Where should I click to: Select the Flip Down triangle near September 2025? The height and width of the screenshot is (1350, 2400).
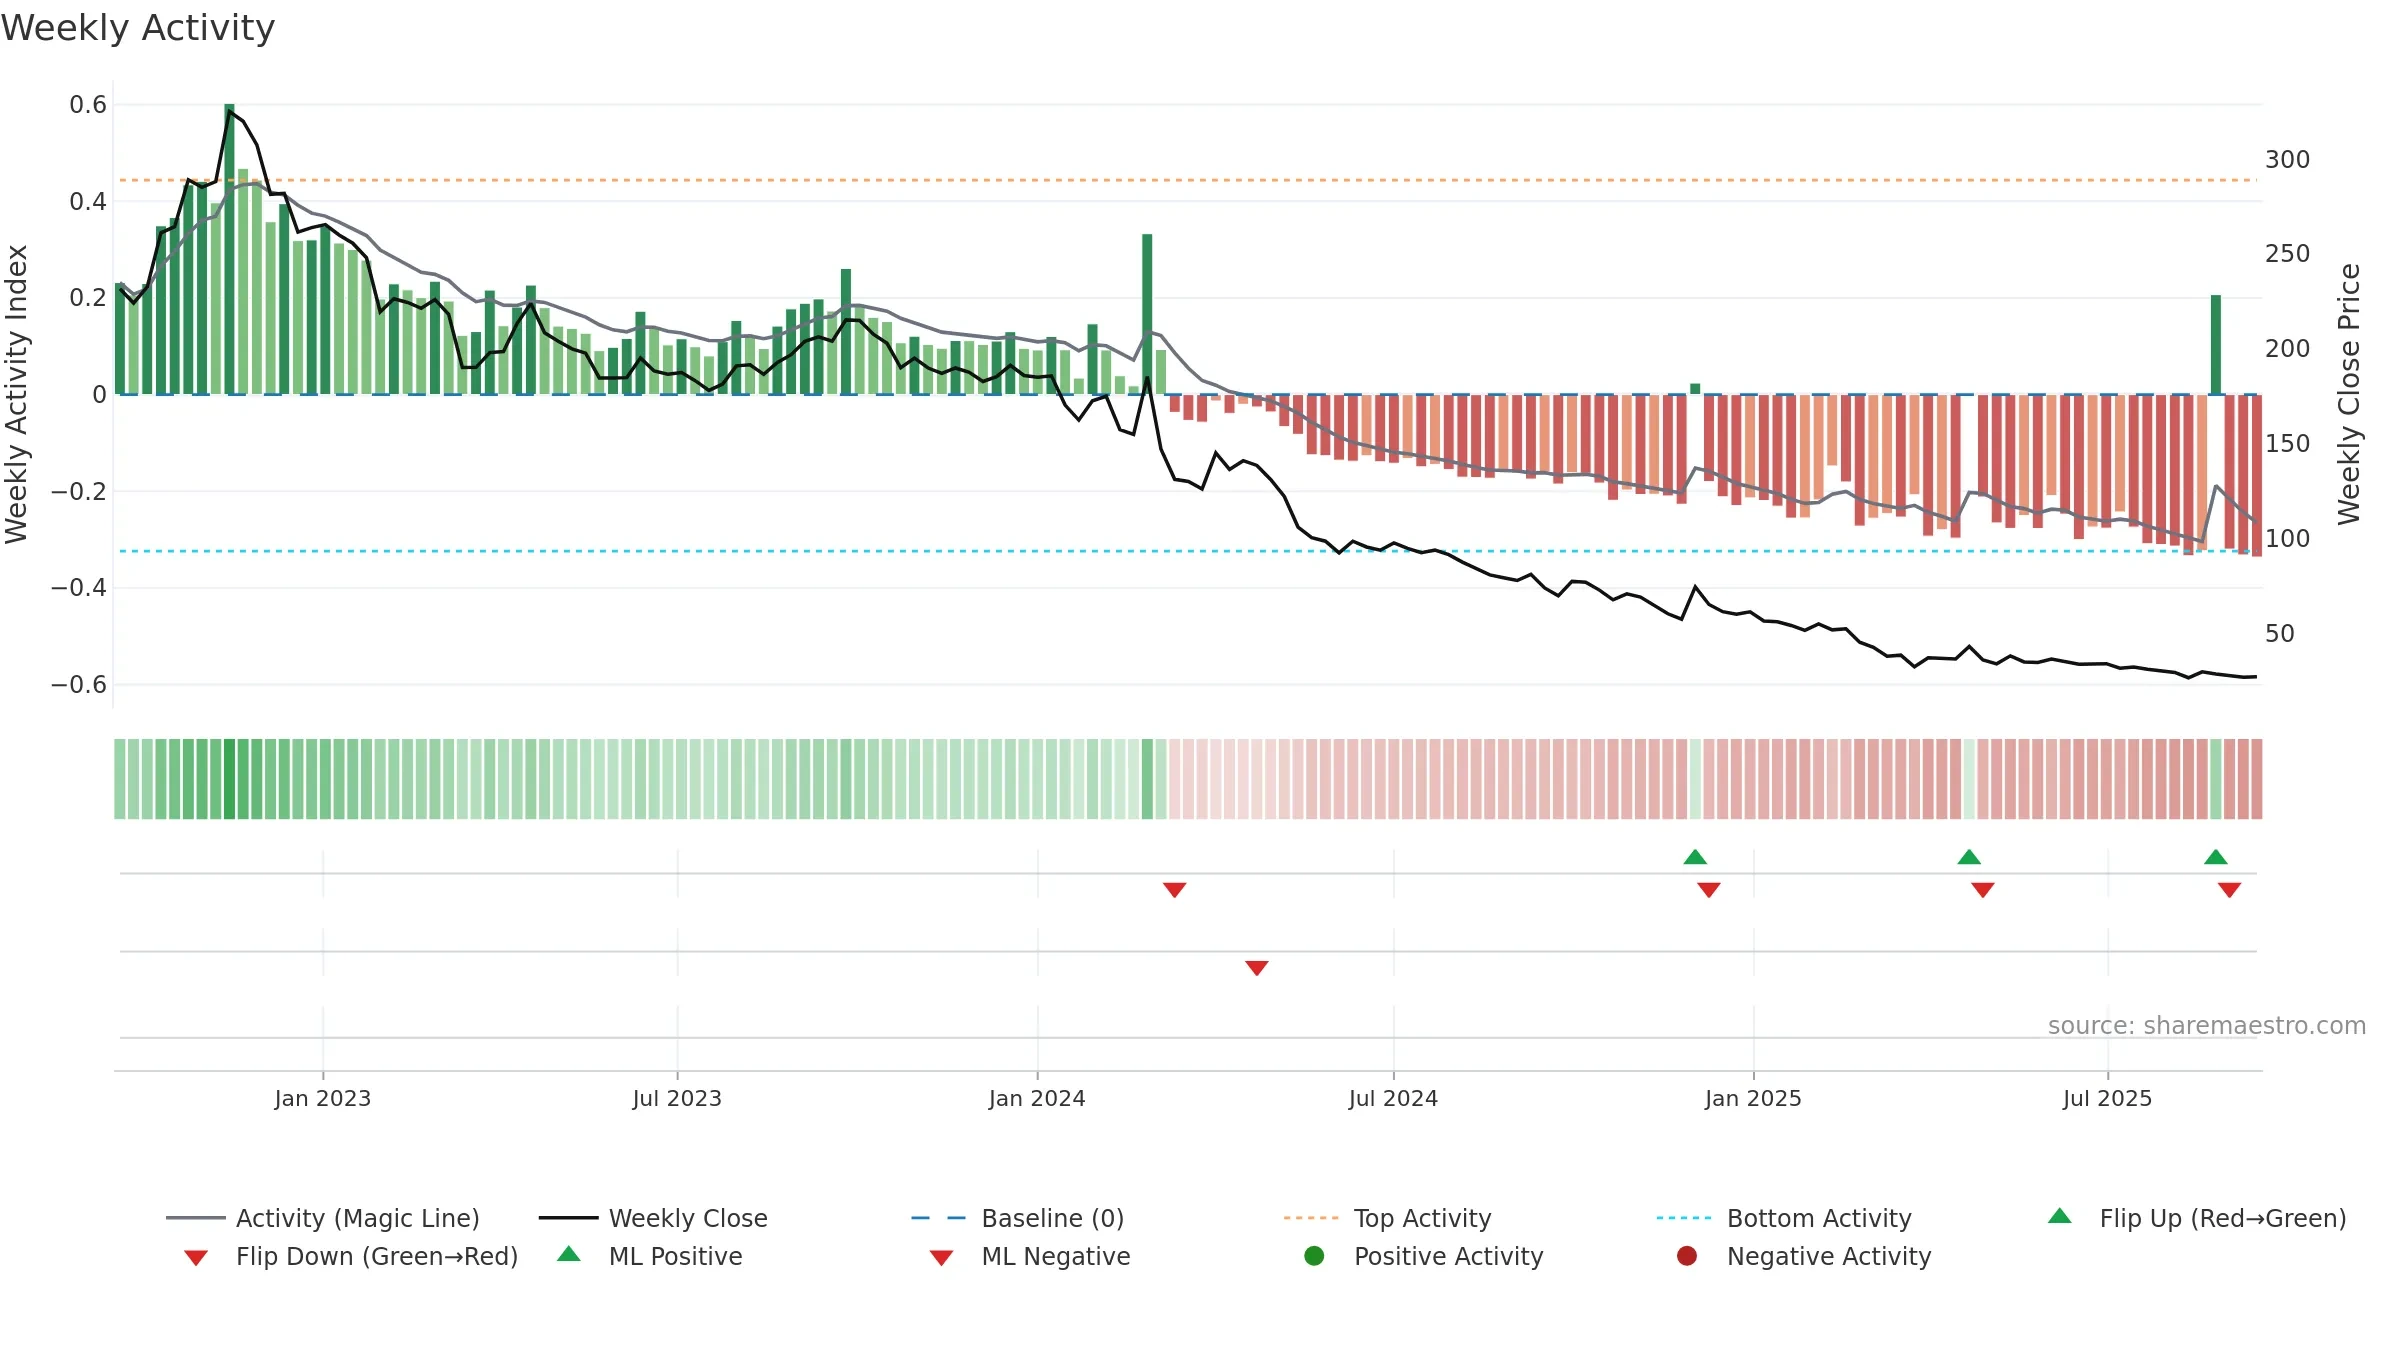[2229, 890]
